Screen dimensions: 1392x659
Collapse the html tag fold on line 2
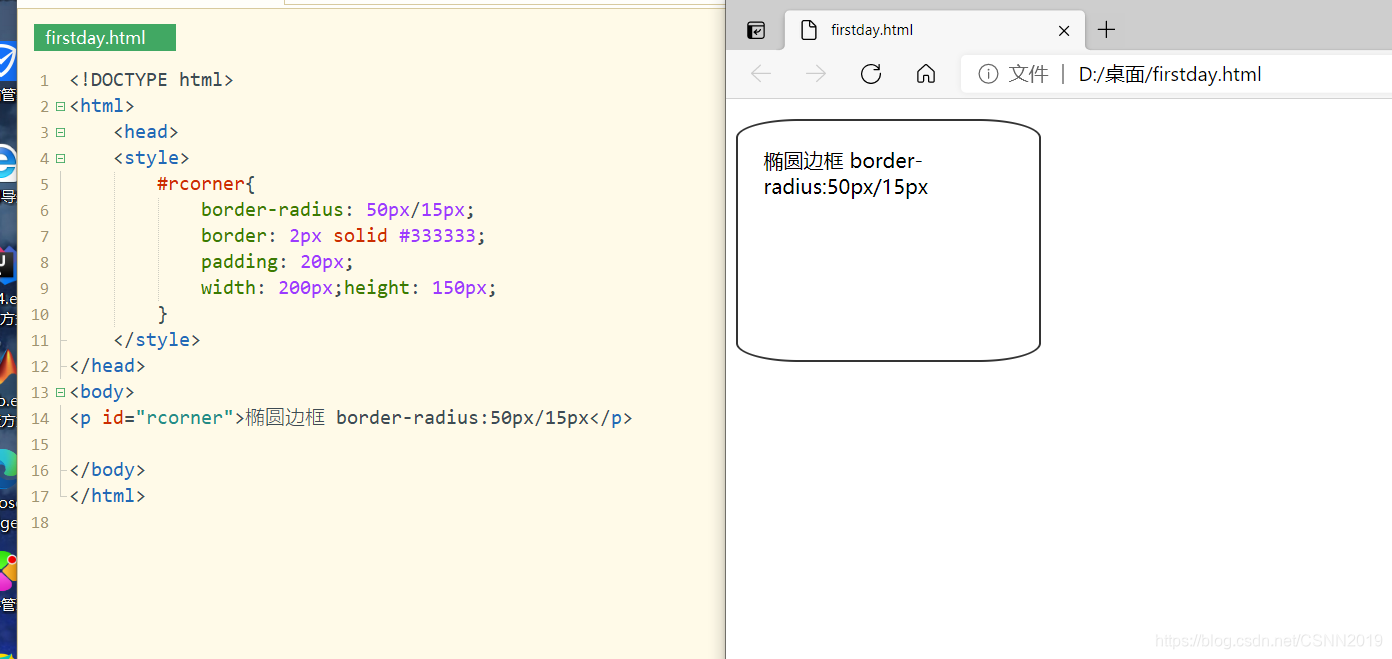(x=61, y=106)
